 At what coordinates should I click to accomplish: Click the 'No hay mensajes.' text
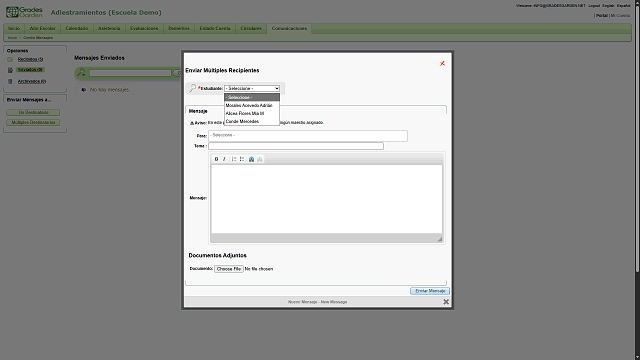point(109,90)
